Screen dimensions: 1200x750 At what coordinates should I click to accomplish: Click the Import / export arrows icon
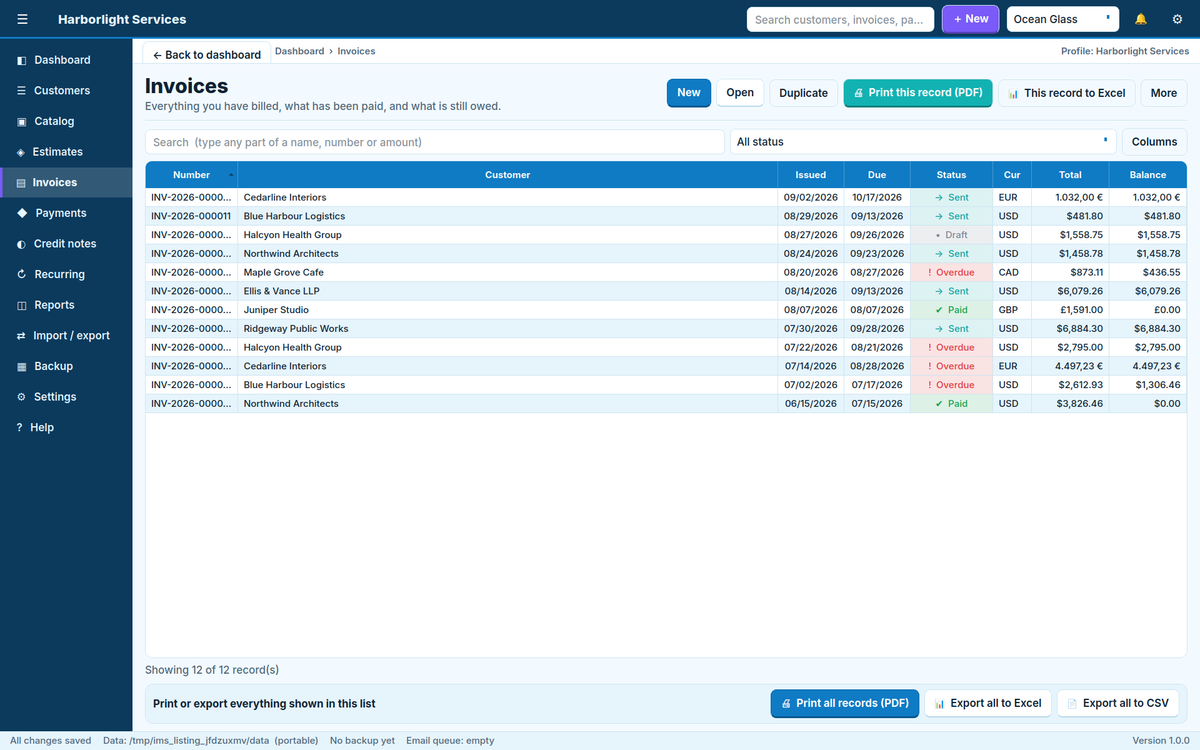(x=22, y=336)
